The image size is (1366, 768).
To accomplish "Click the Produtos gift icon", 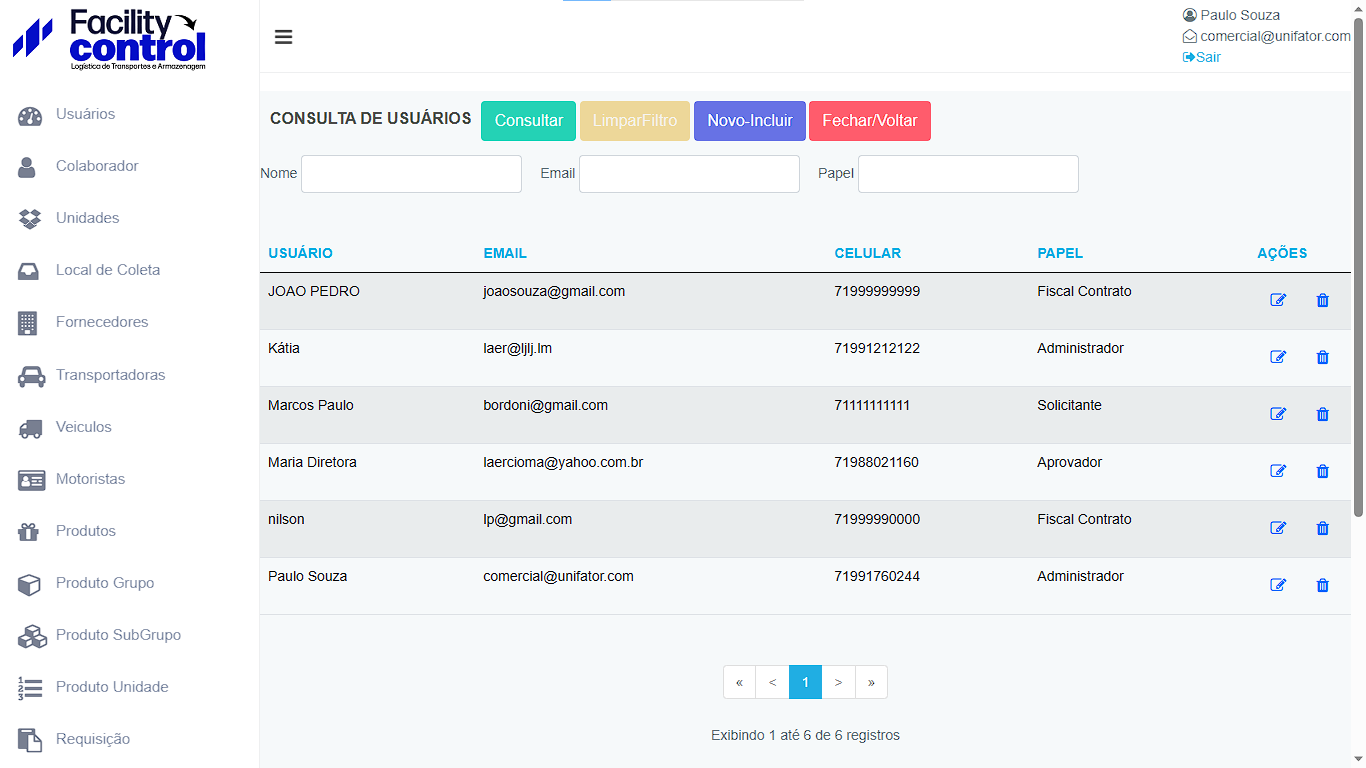I will pos(29,531).
